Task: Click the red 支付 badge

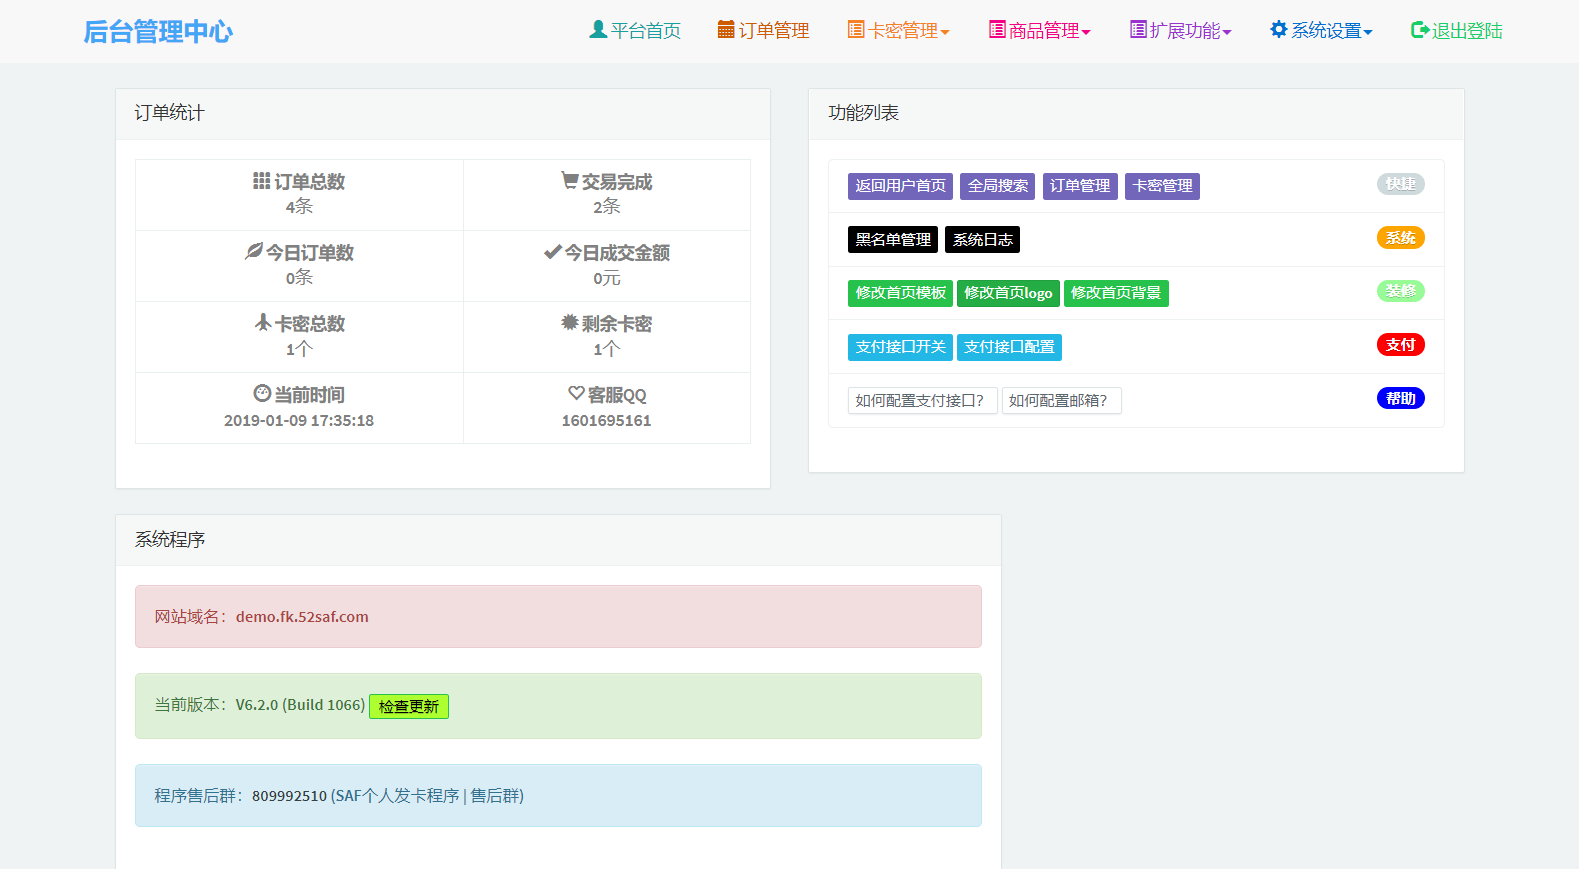Action: click(x=1401, y=345)
